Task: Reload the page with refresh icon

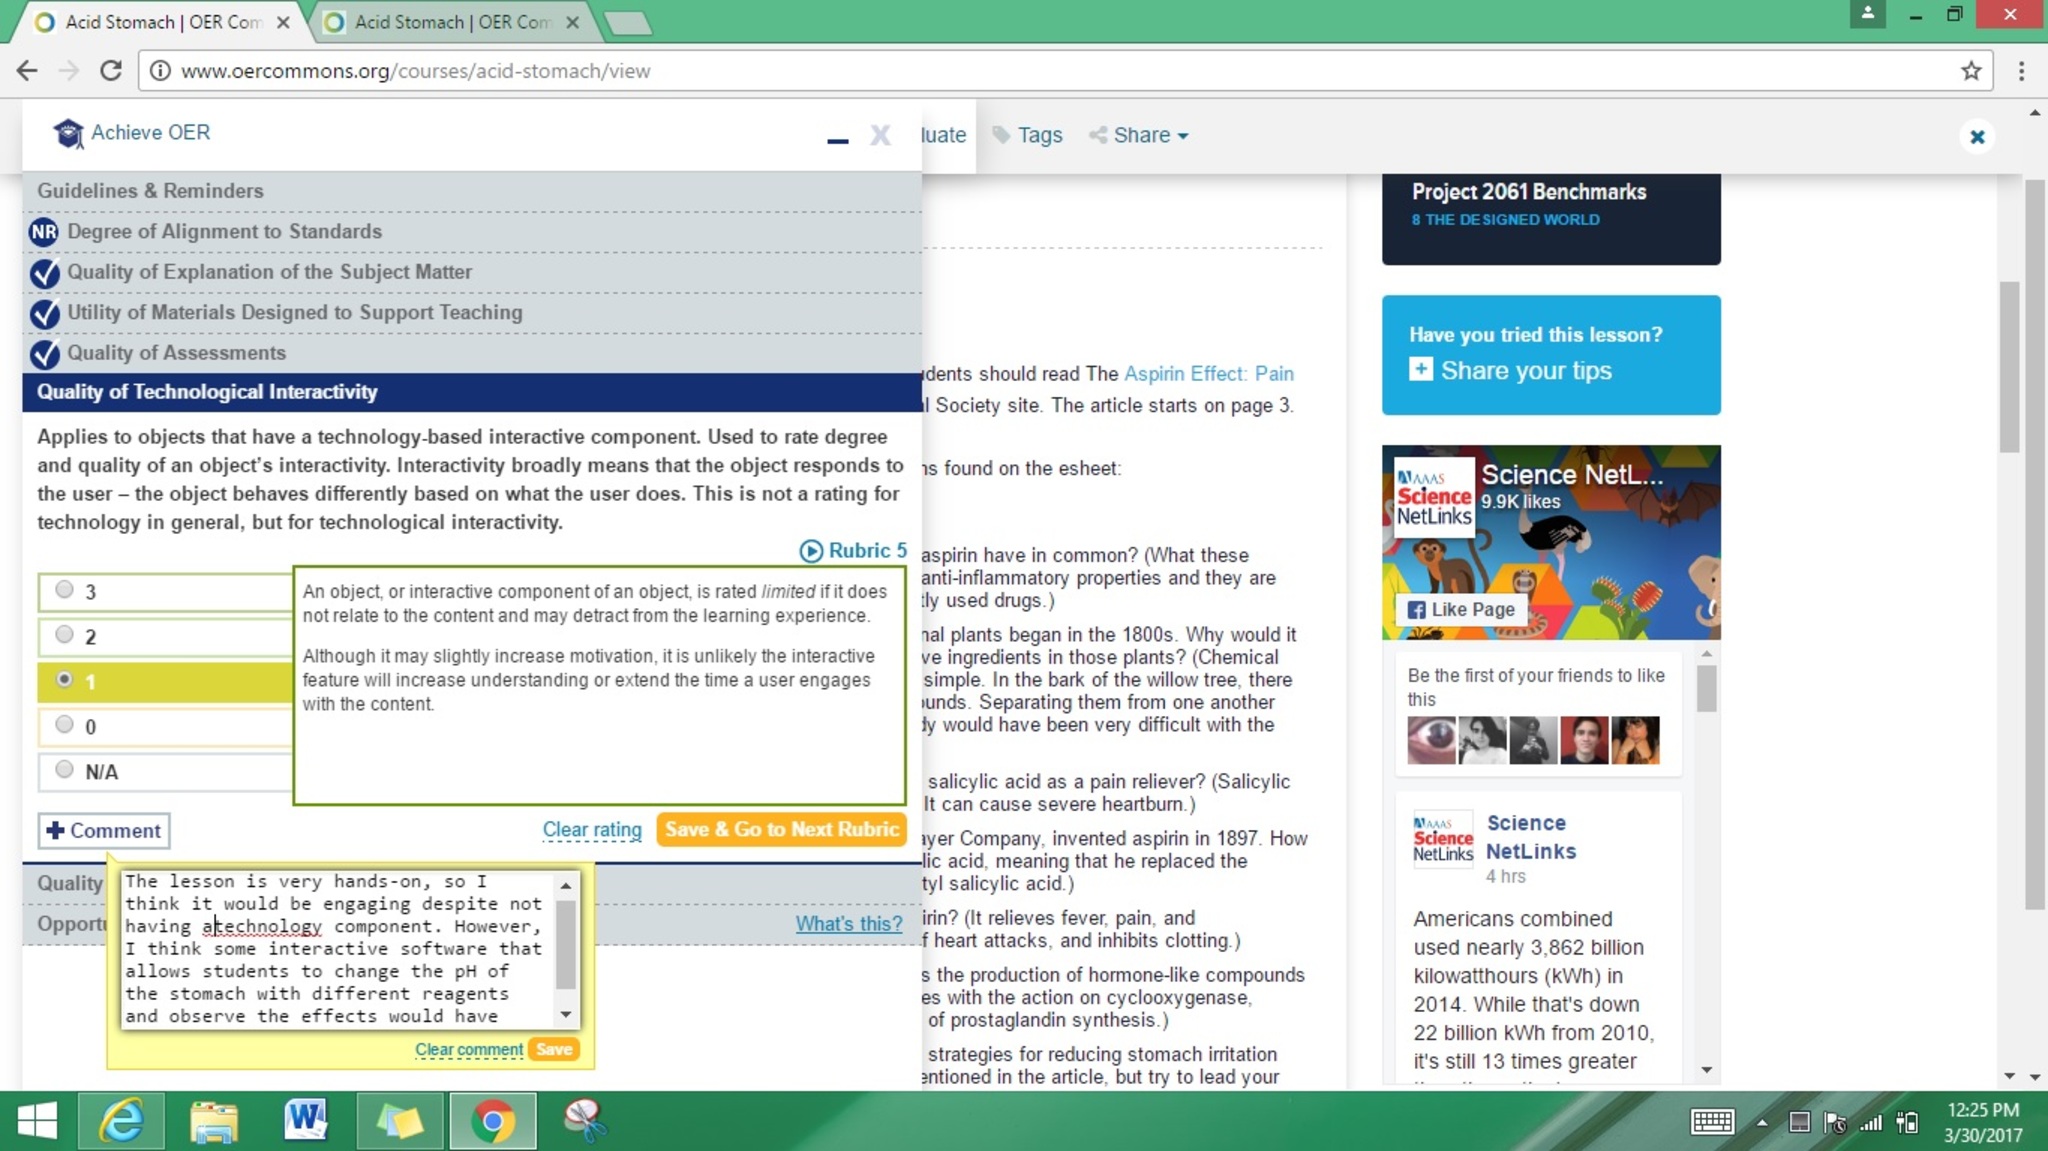Action: tap(111, 71)
